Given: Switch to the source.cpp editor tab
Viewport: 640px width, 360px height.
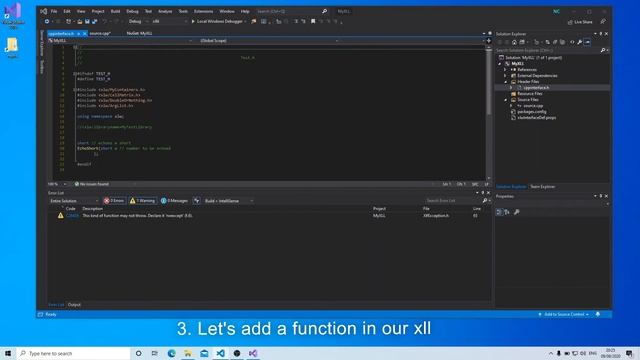Looking at the screenshot, I should pos(100,33).
